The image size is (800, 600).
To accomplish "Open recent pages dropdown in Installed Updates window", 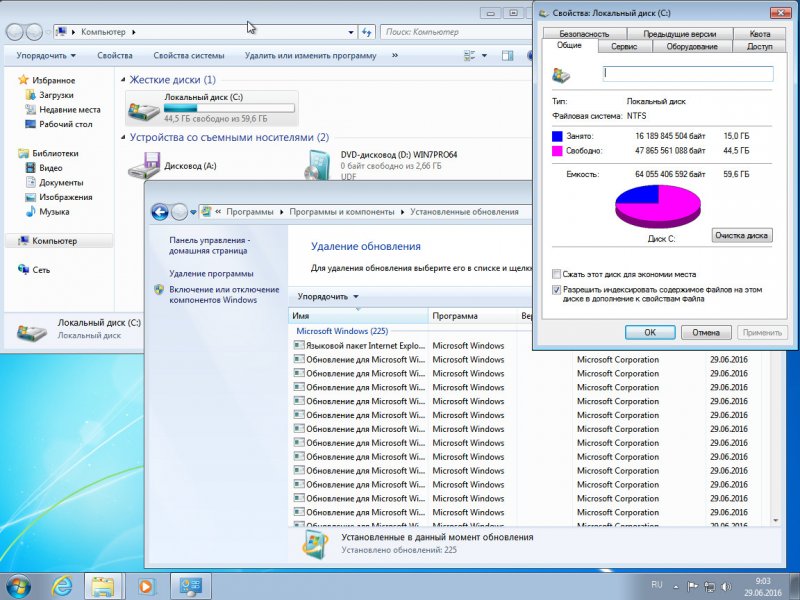I will 193,212.
